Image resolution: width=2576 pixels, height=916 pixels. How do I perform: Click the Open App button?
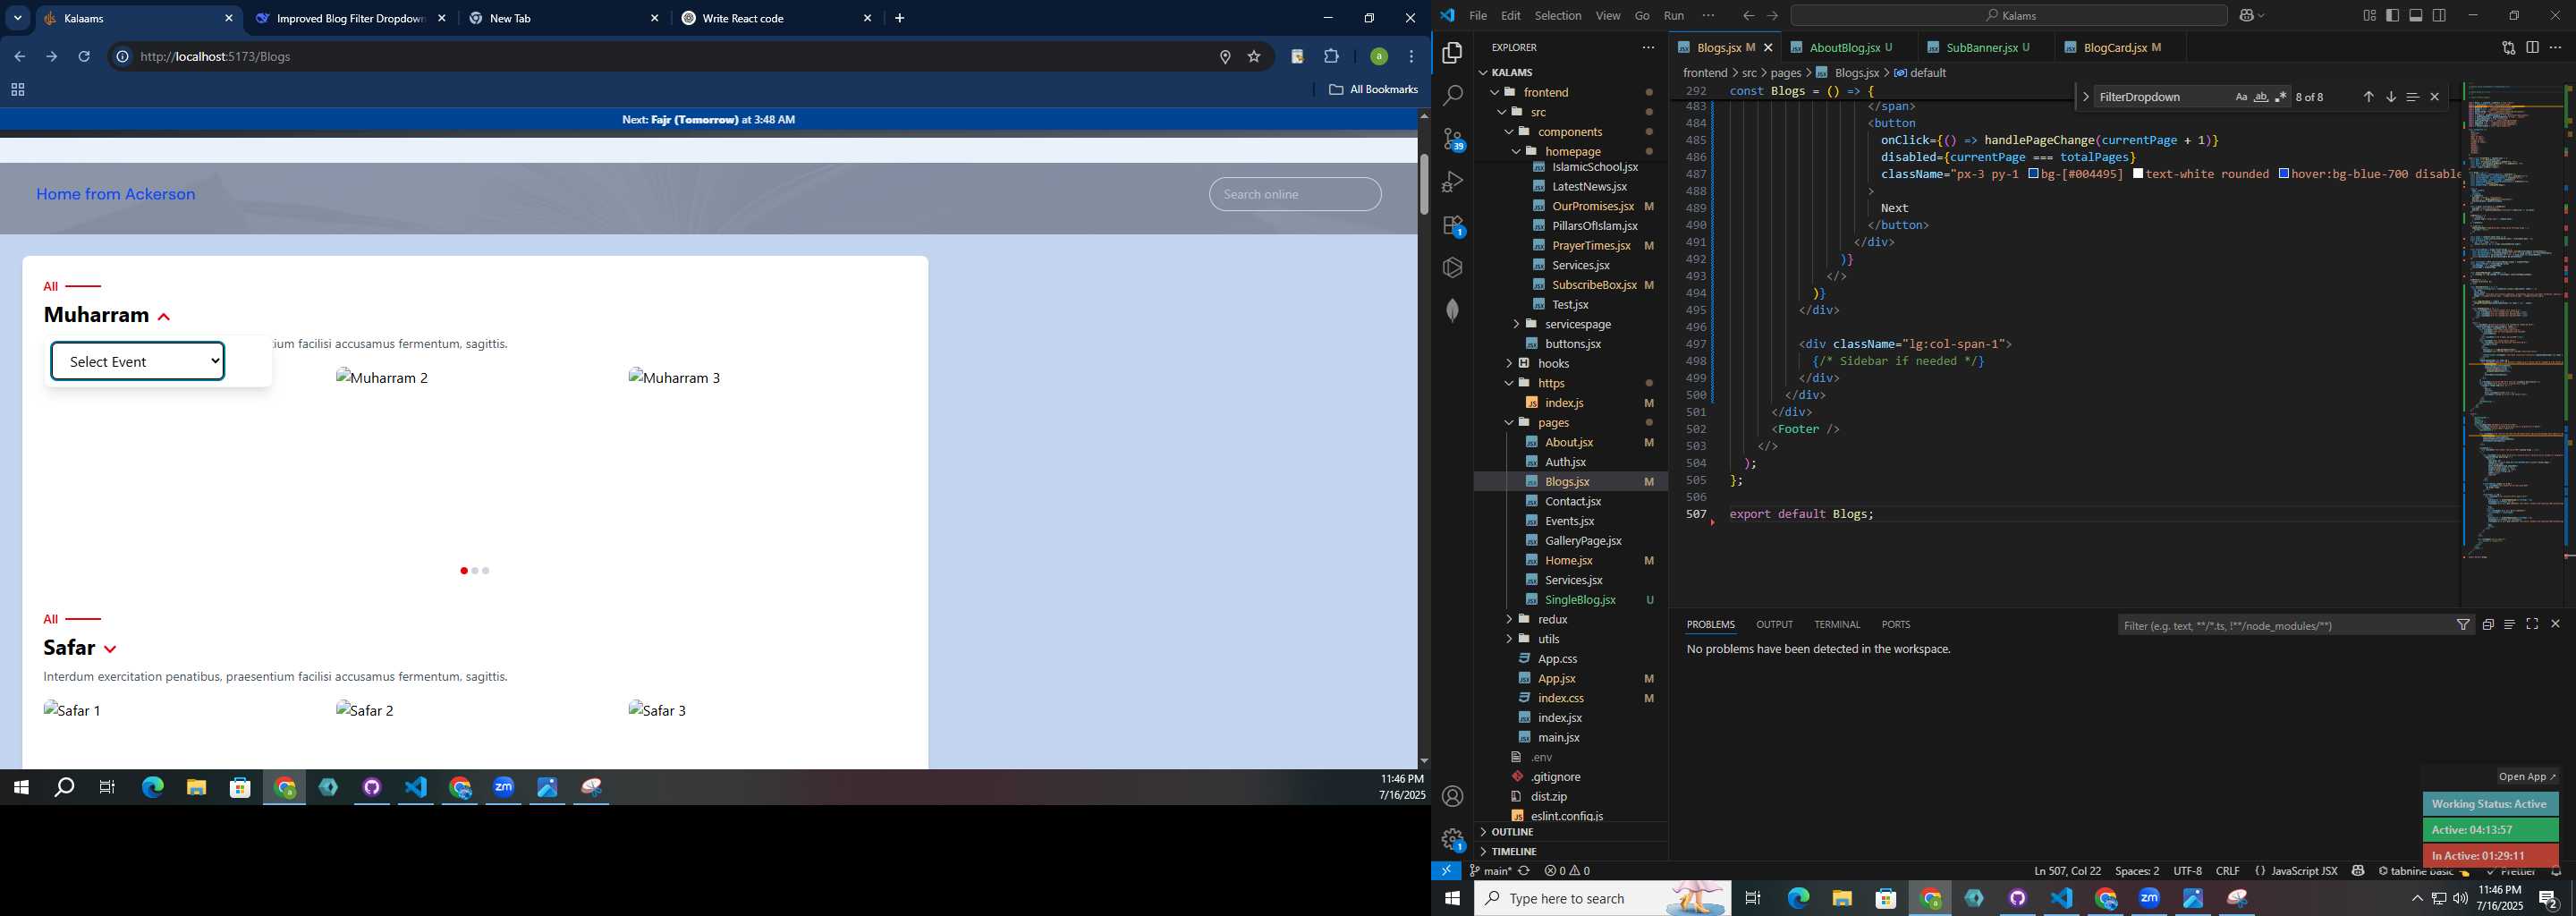click(x=2526, y=776)
